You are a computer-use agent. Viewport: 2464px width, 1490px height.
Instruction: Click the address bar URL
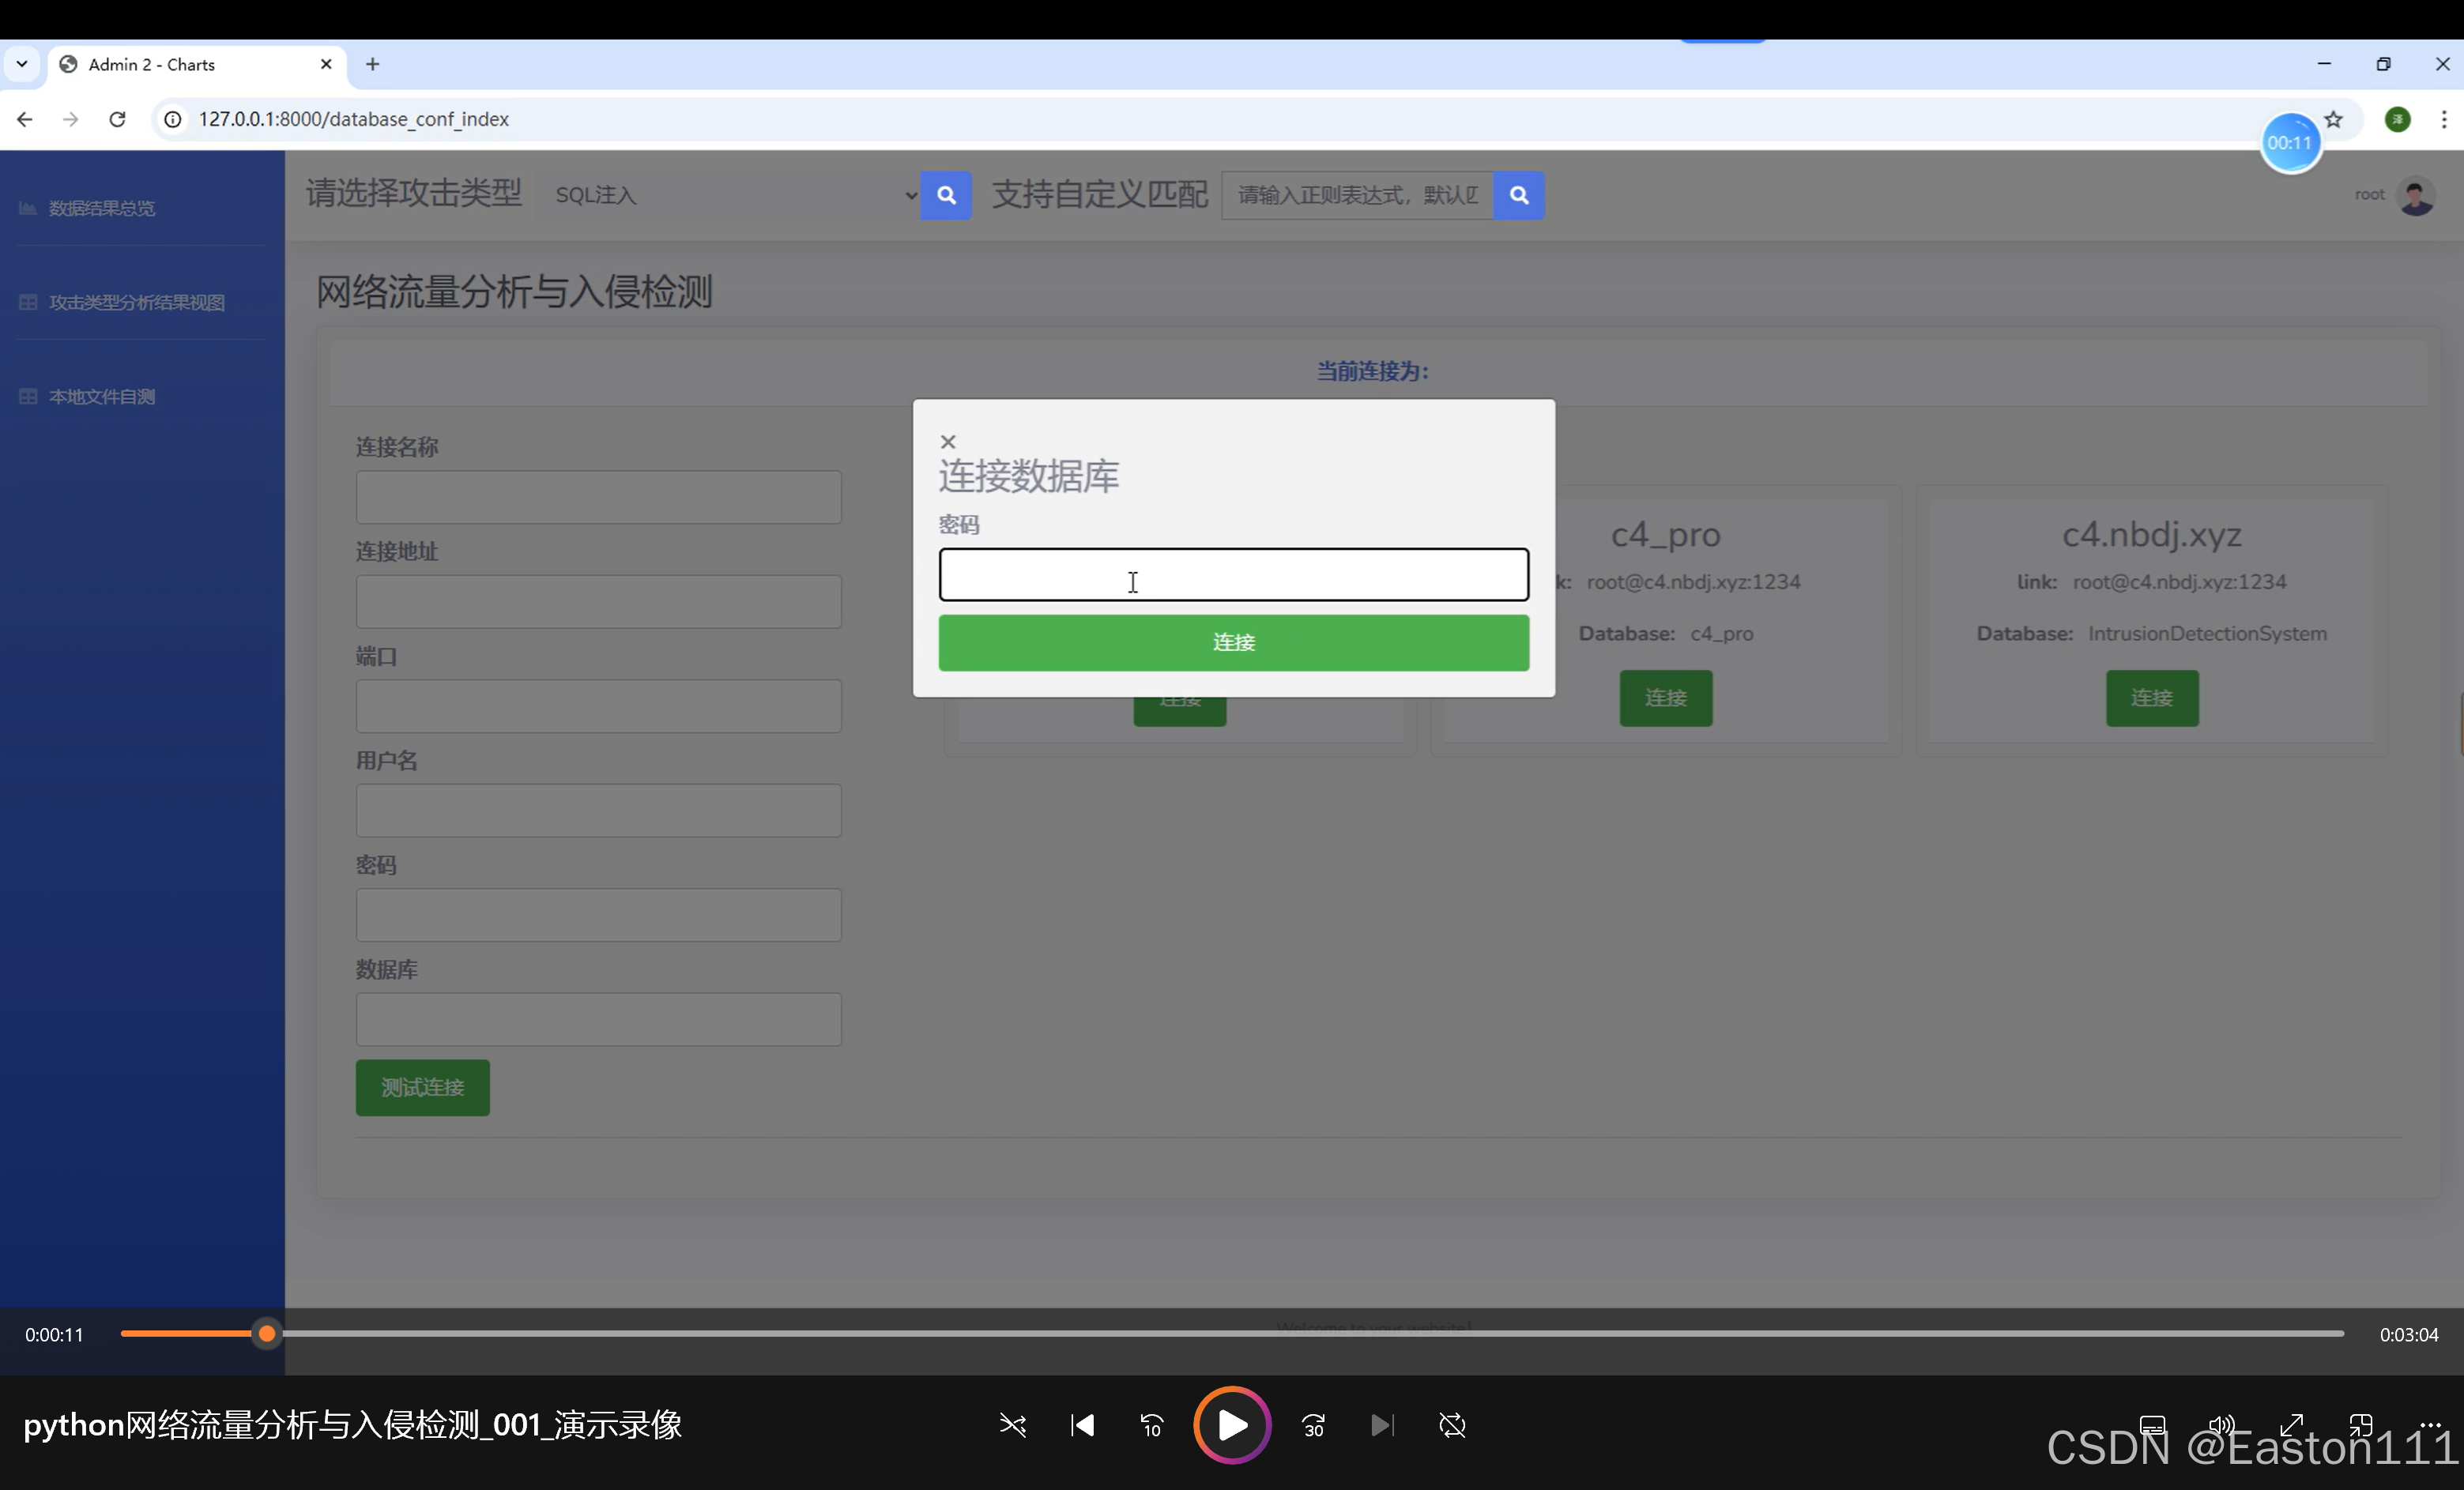[353, 119]
